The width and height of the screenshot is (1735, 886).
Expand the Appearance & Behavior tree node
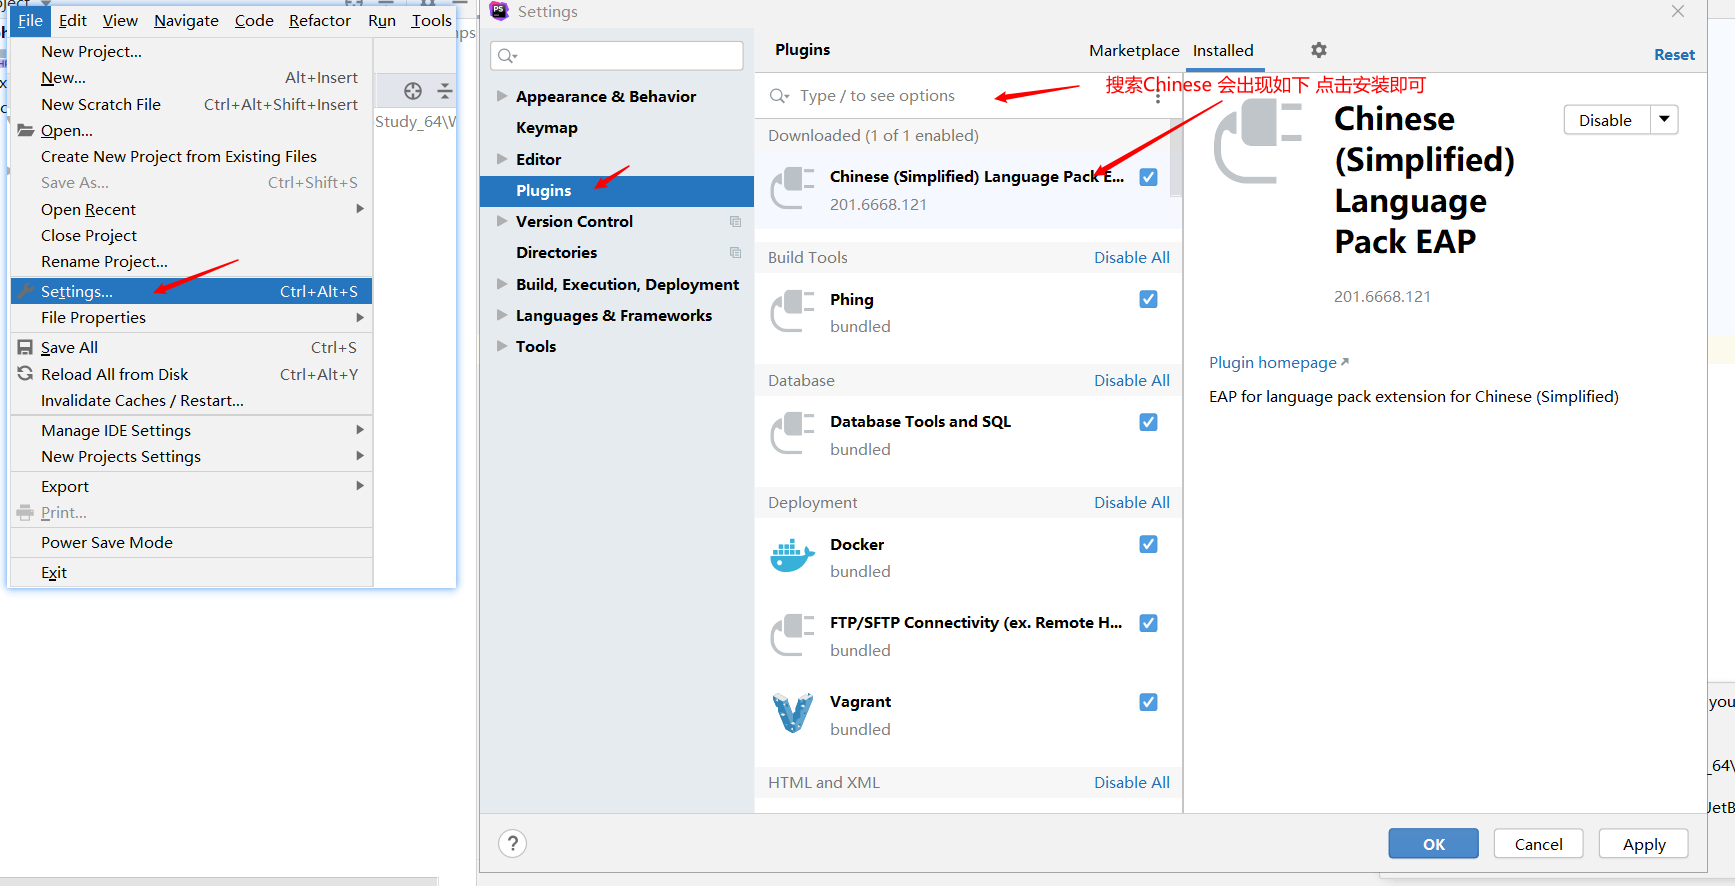(x=502, y=96)
